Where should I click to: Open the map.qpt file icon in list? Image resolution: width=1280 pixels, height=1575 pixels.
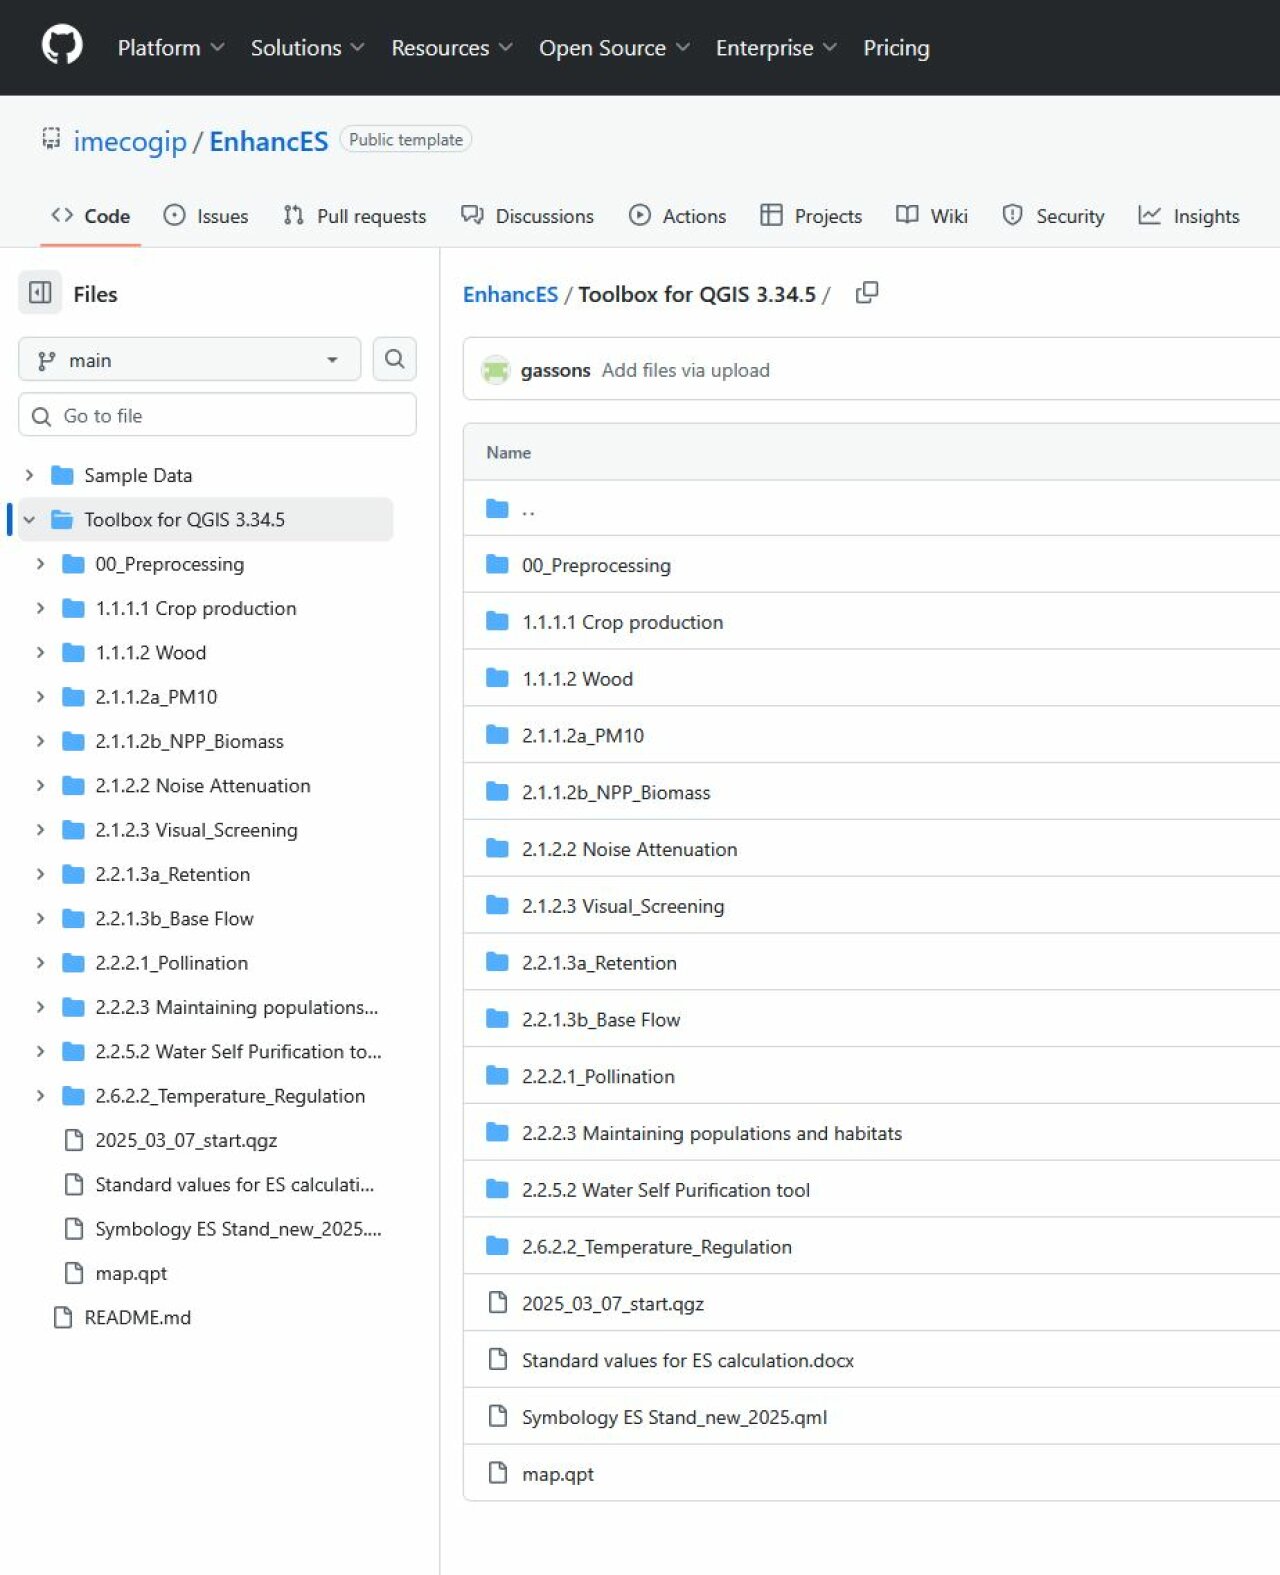coord(497,1473)
